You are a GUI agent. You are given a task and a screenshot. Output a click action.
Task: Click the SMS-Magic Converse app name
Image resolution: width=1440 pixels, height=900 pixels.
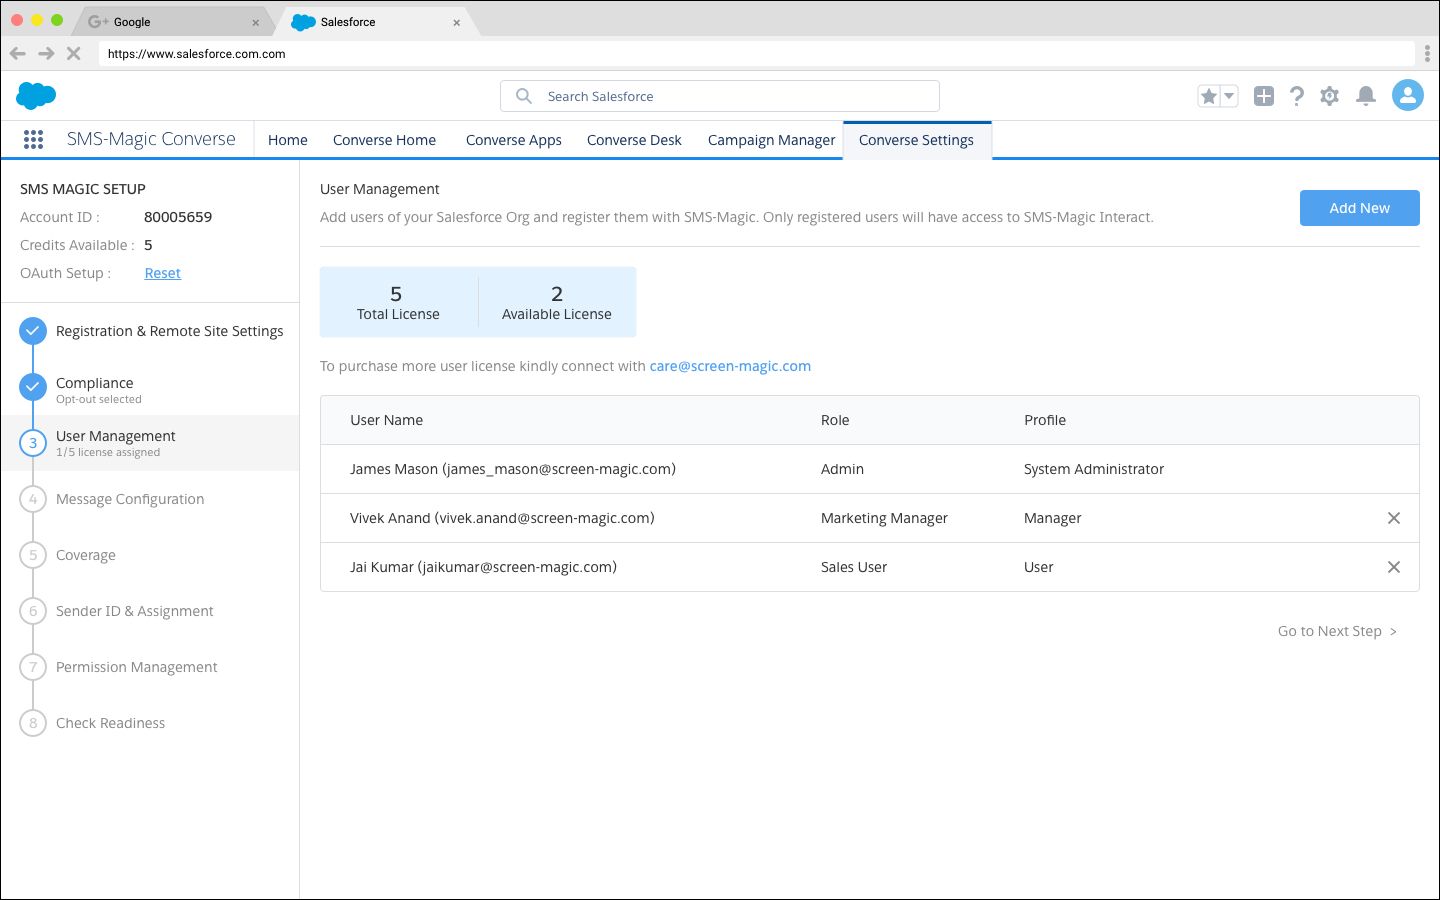tap(151, 139)
